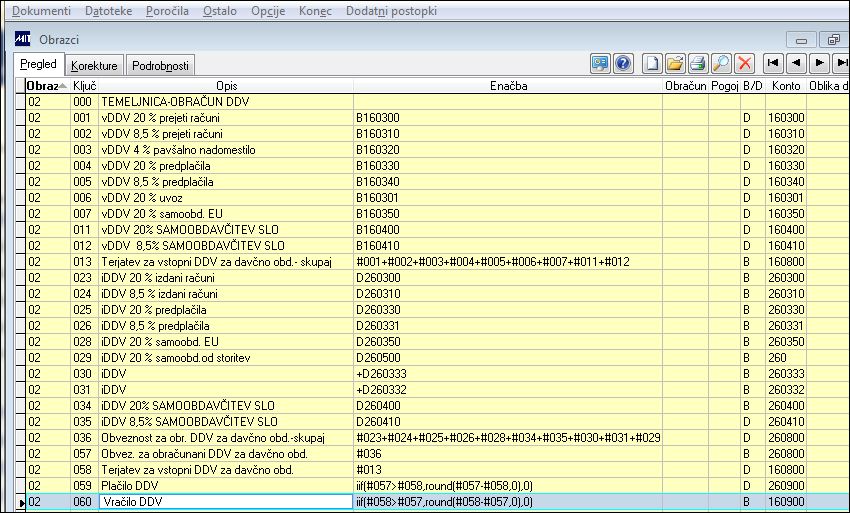The image size is (850, 513).
Task: Click the Konto column header
Action: tap(786, 86)
